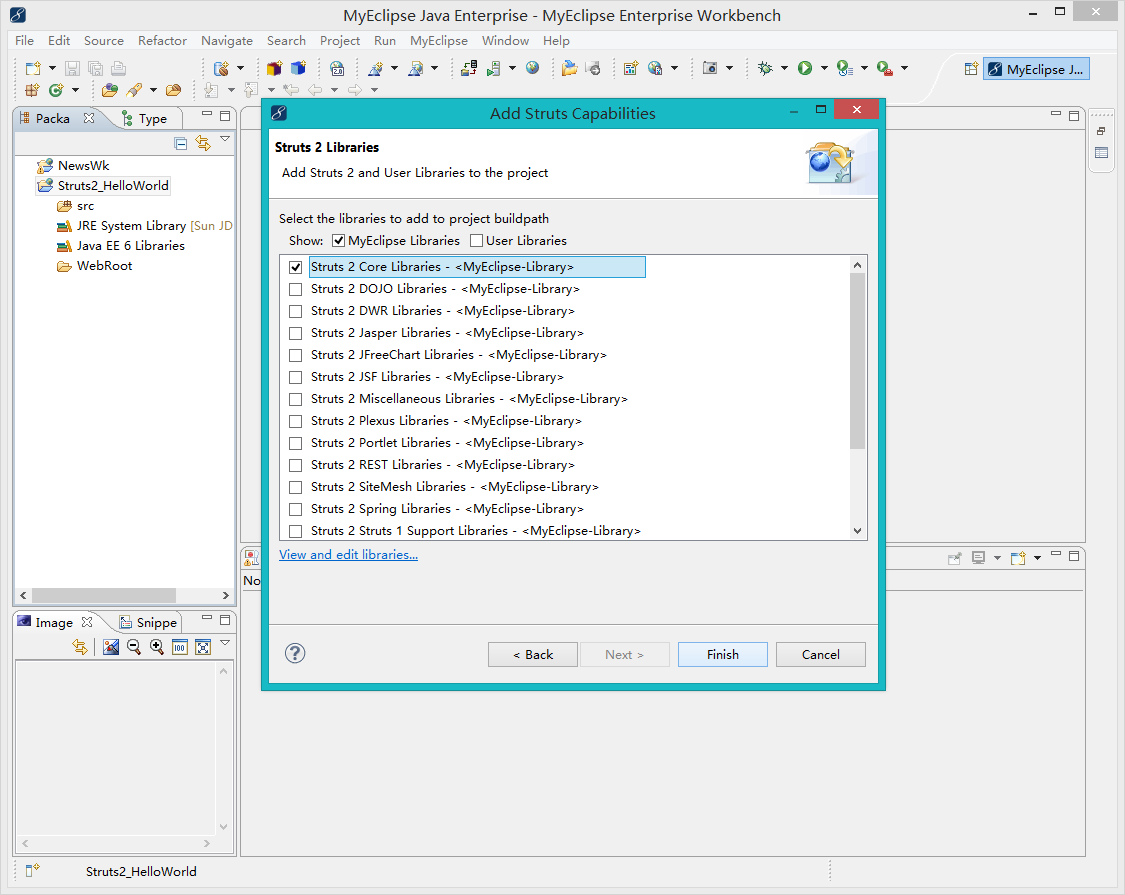
Task: Click the New file toolbar icon
Action: (x=32, y=68)
